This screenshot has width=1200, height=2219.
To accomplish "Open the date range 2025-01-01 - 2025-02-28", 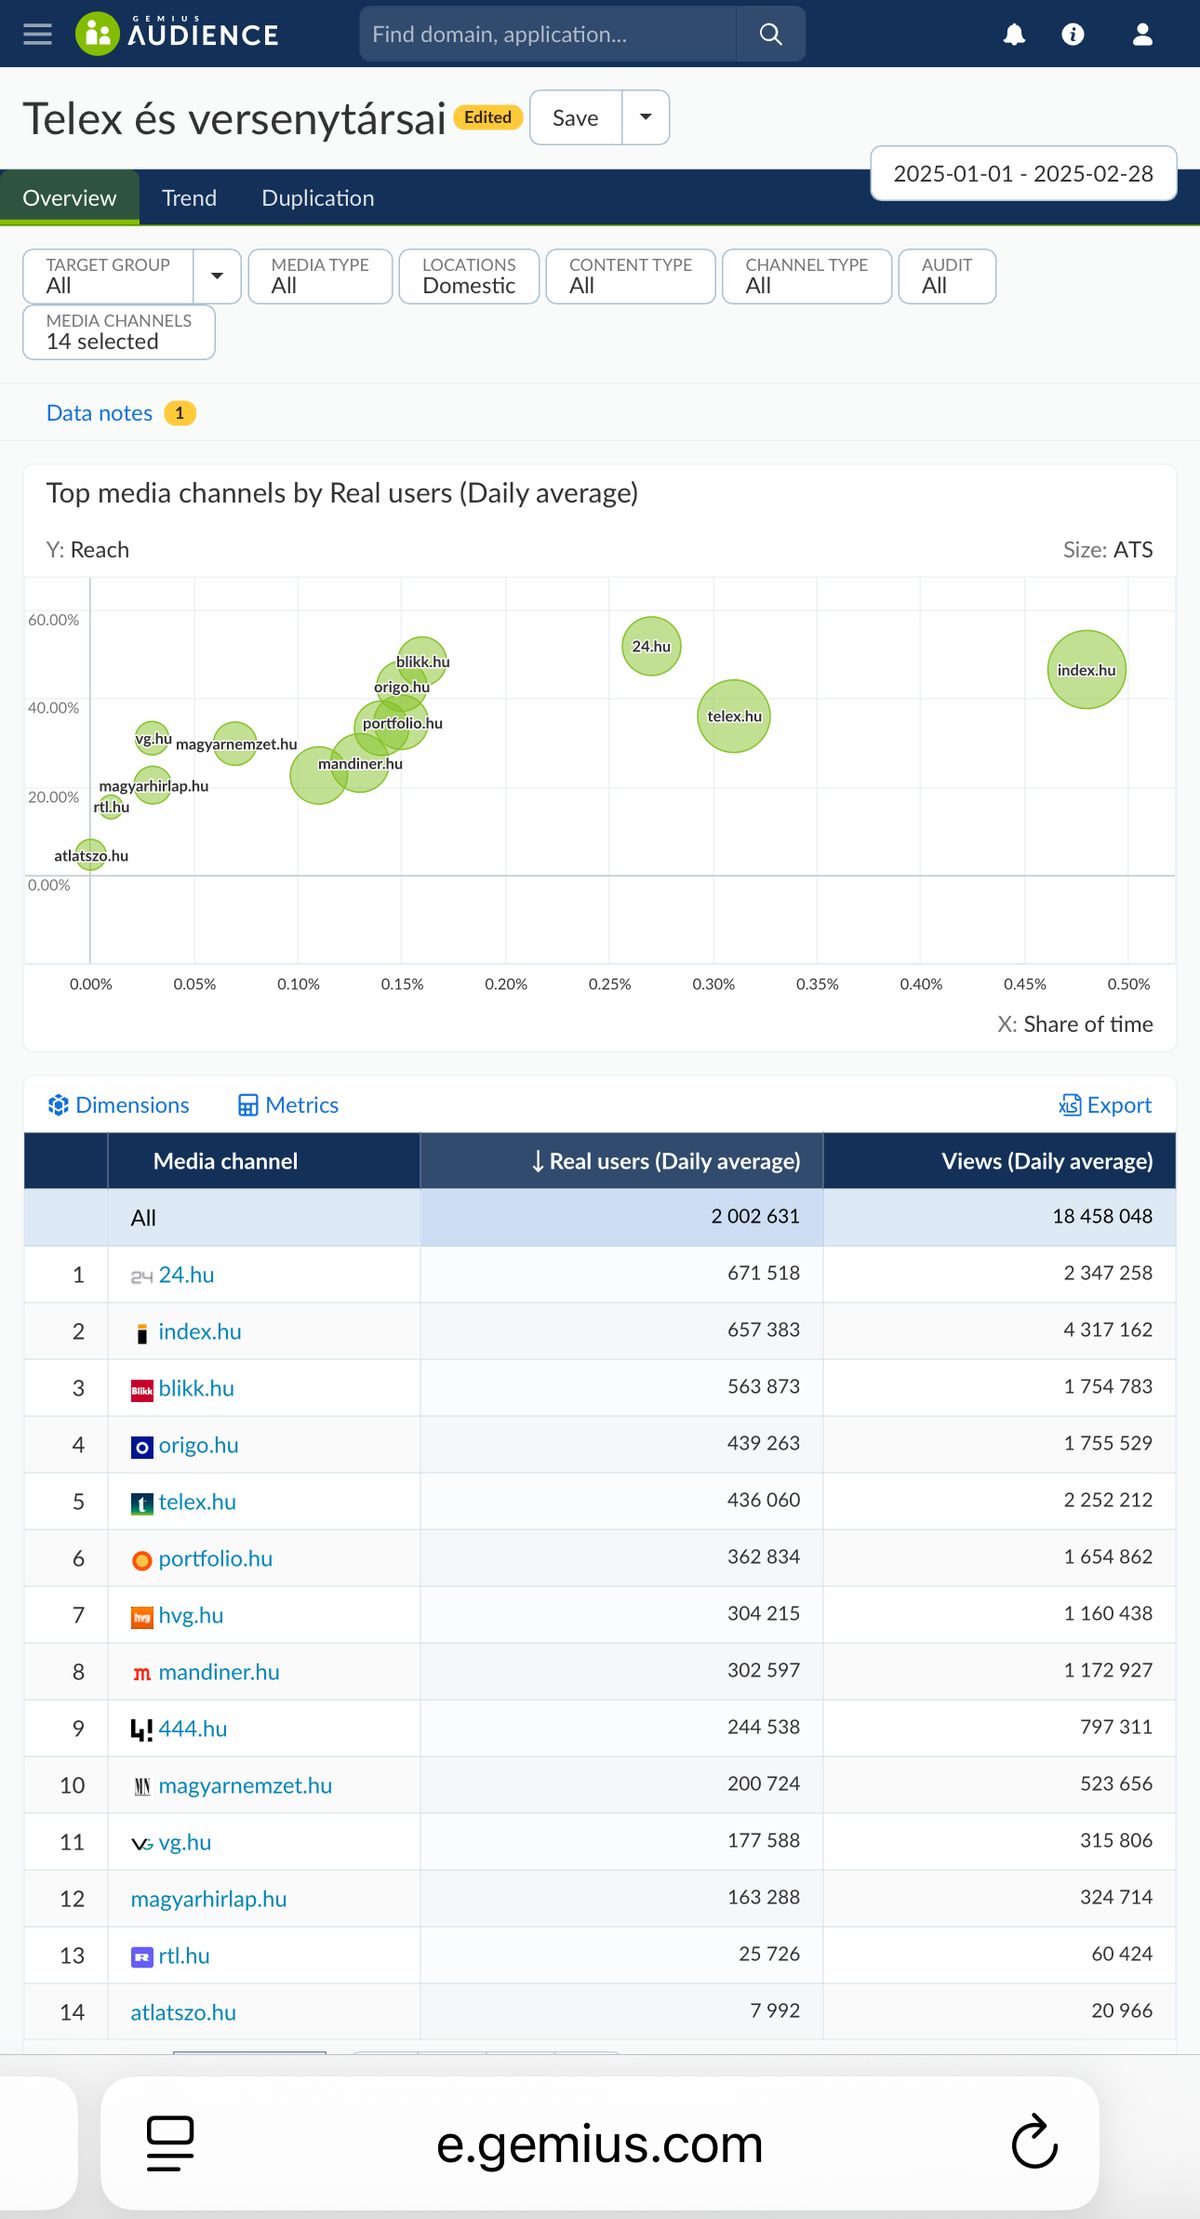I will click(1023, 173).
